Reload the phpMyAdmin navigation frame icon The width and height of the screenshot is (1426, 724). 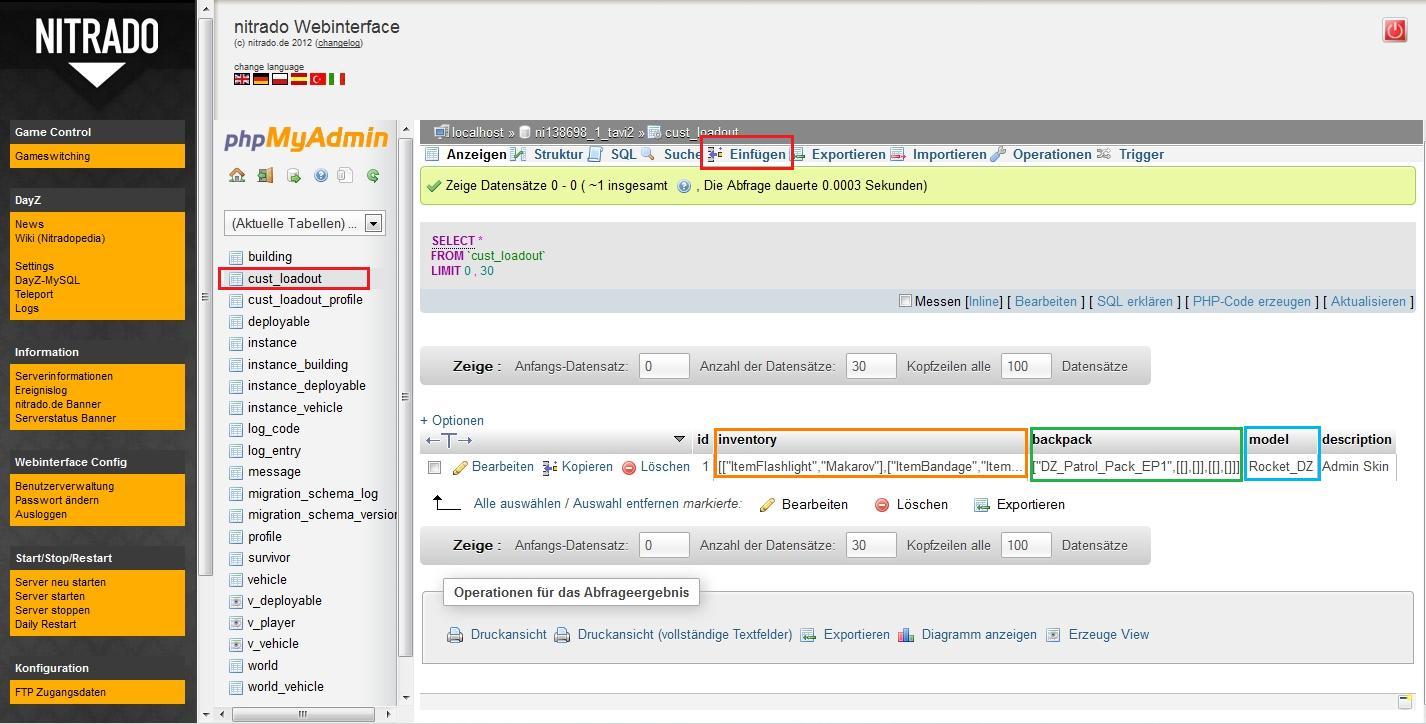pyautogui.click(x=373, y=175)
